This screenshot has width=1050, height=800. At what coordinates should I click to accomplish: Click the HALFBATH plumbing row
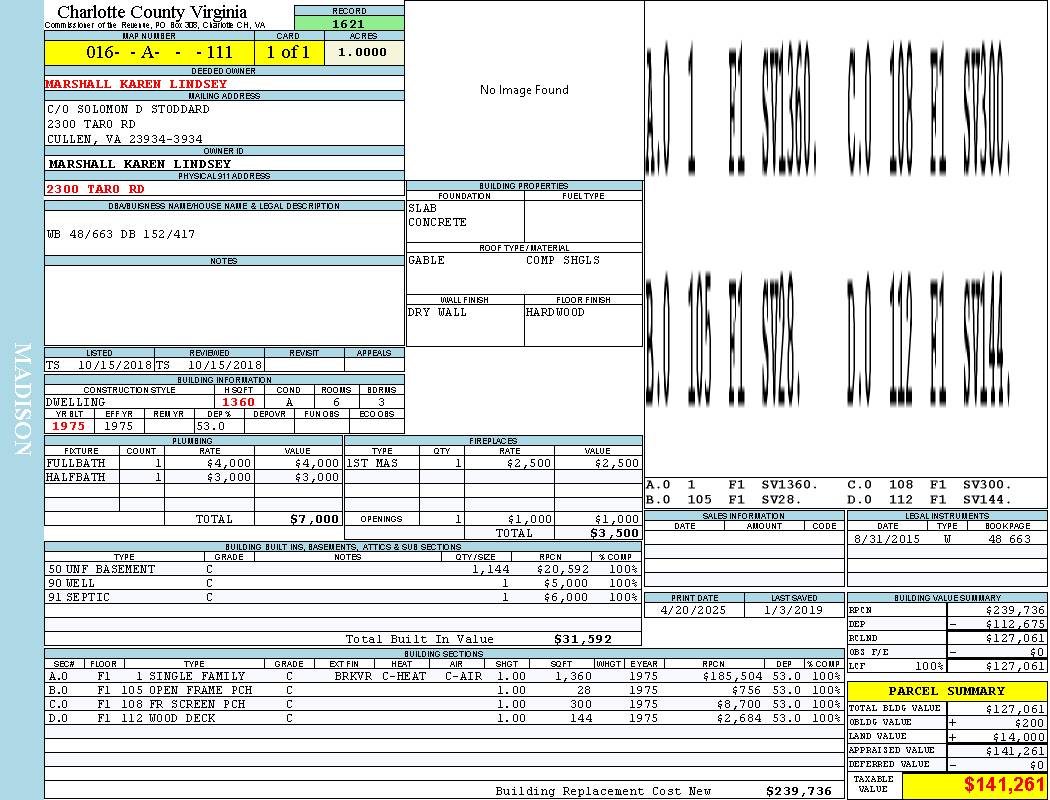(x=194, y=477)
